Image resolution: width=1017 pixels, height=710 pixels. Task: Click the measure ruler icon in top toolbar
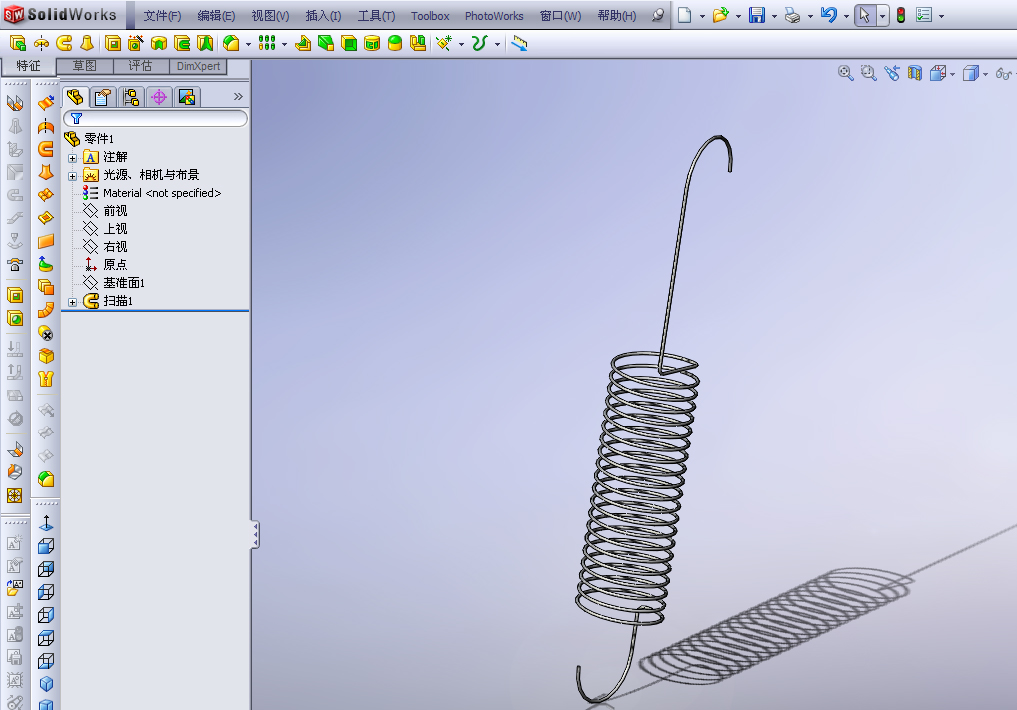click(x=520, y=43)
